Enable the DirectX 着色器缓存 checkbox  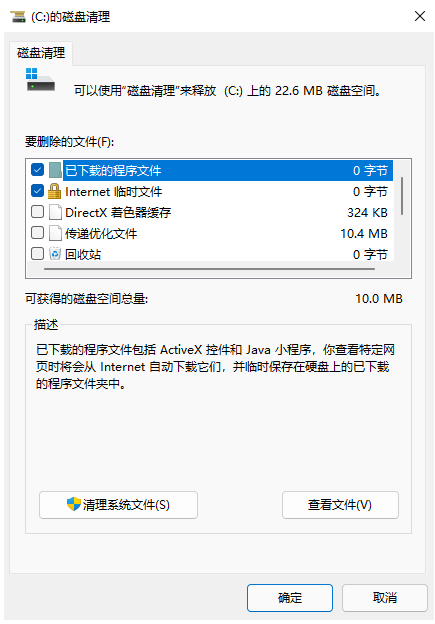tap(37, 212)
